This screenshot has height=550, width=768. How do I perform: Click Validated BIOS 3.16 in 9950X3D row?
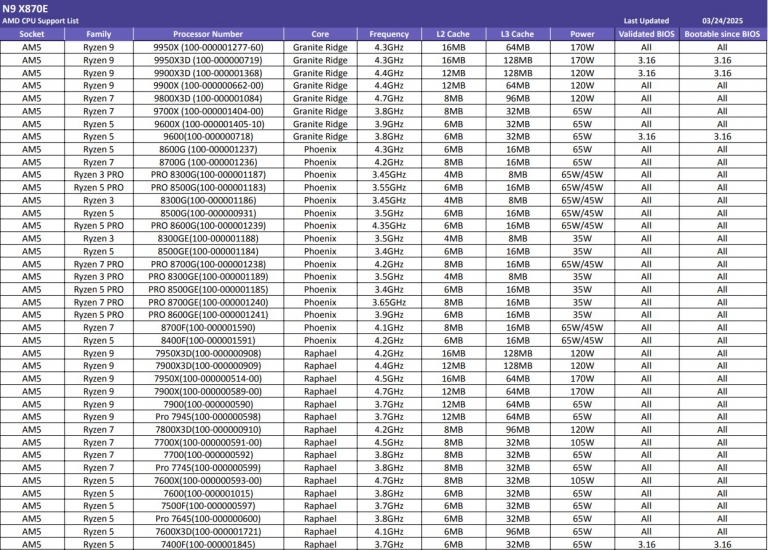point(647,60)
